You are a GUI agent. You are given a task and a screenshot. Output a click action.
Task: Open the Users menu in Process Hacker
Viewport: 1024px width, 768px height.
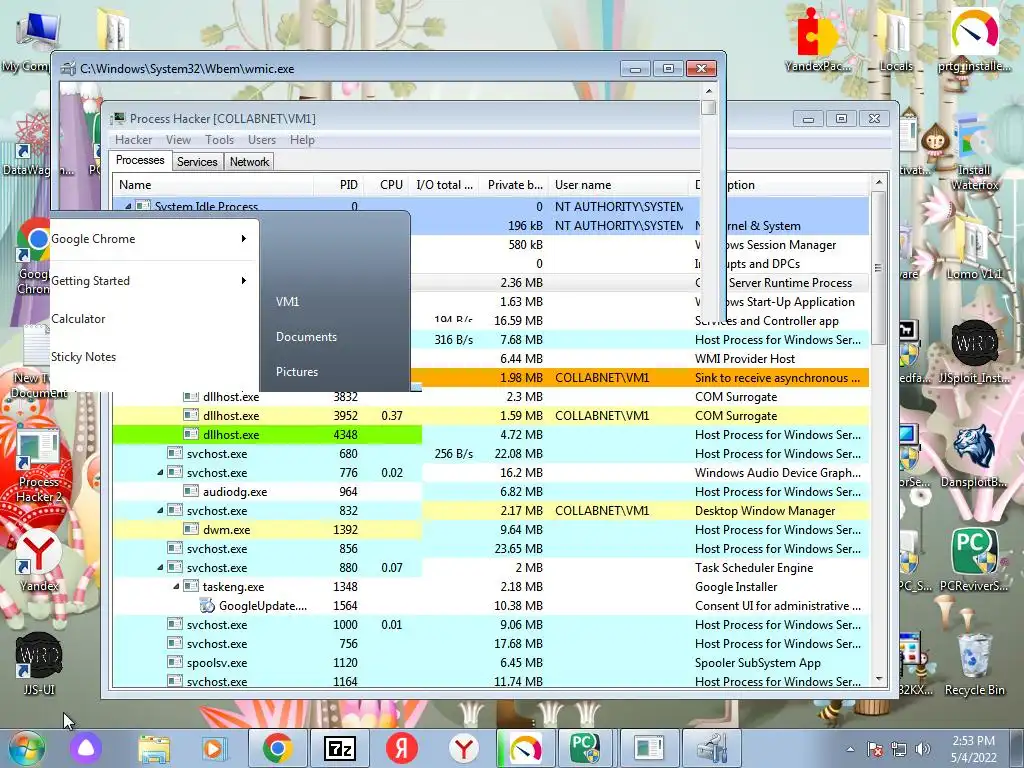tap(261, 140)
